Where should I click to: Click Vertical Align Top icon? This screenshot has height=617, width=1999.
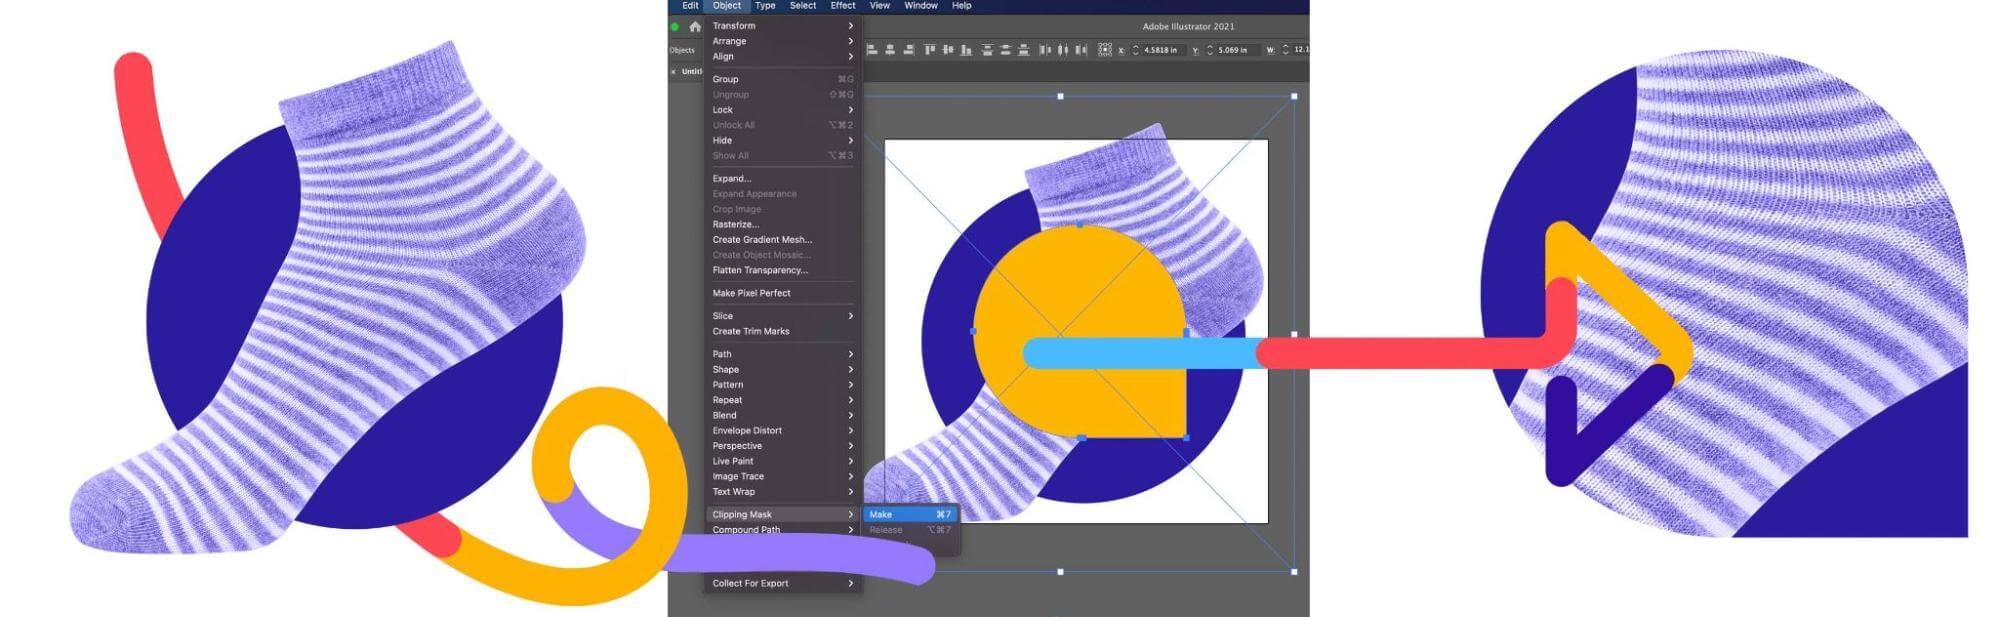pos(930,49)
